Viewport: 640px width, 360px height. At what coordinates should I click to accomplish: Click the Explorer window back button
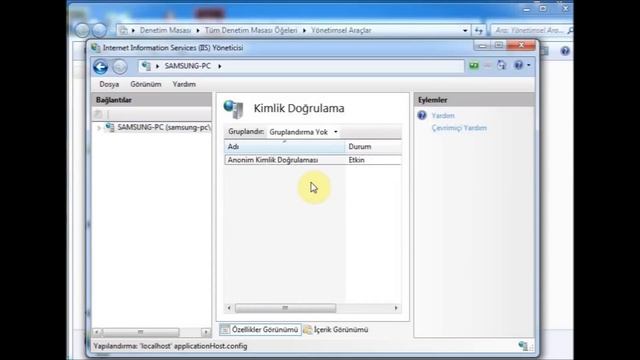pos(82,30)
